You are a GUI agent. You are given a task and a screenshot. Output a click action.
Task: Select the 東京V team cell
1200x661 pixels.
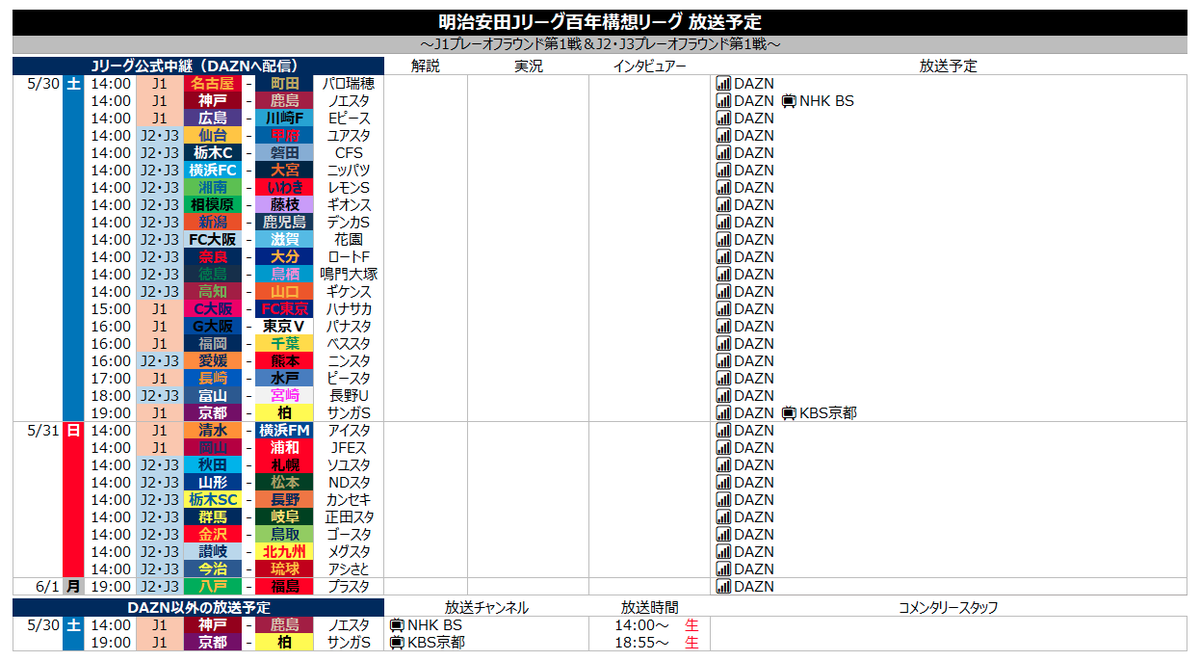coord(284,326)
